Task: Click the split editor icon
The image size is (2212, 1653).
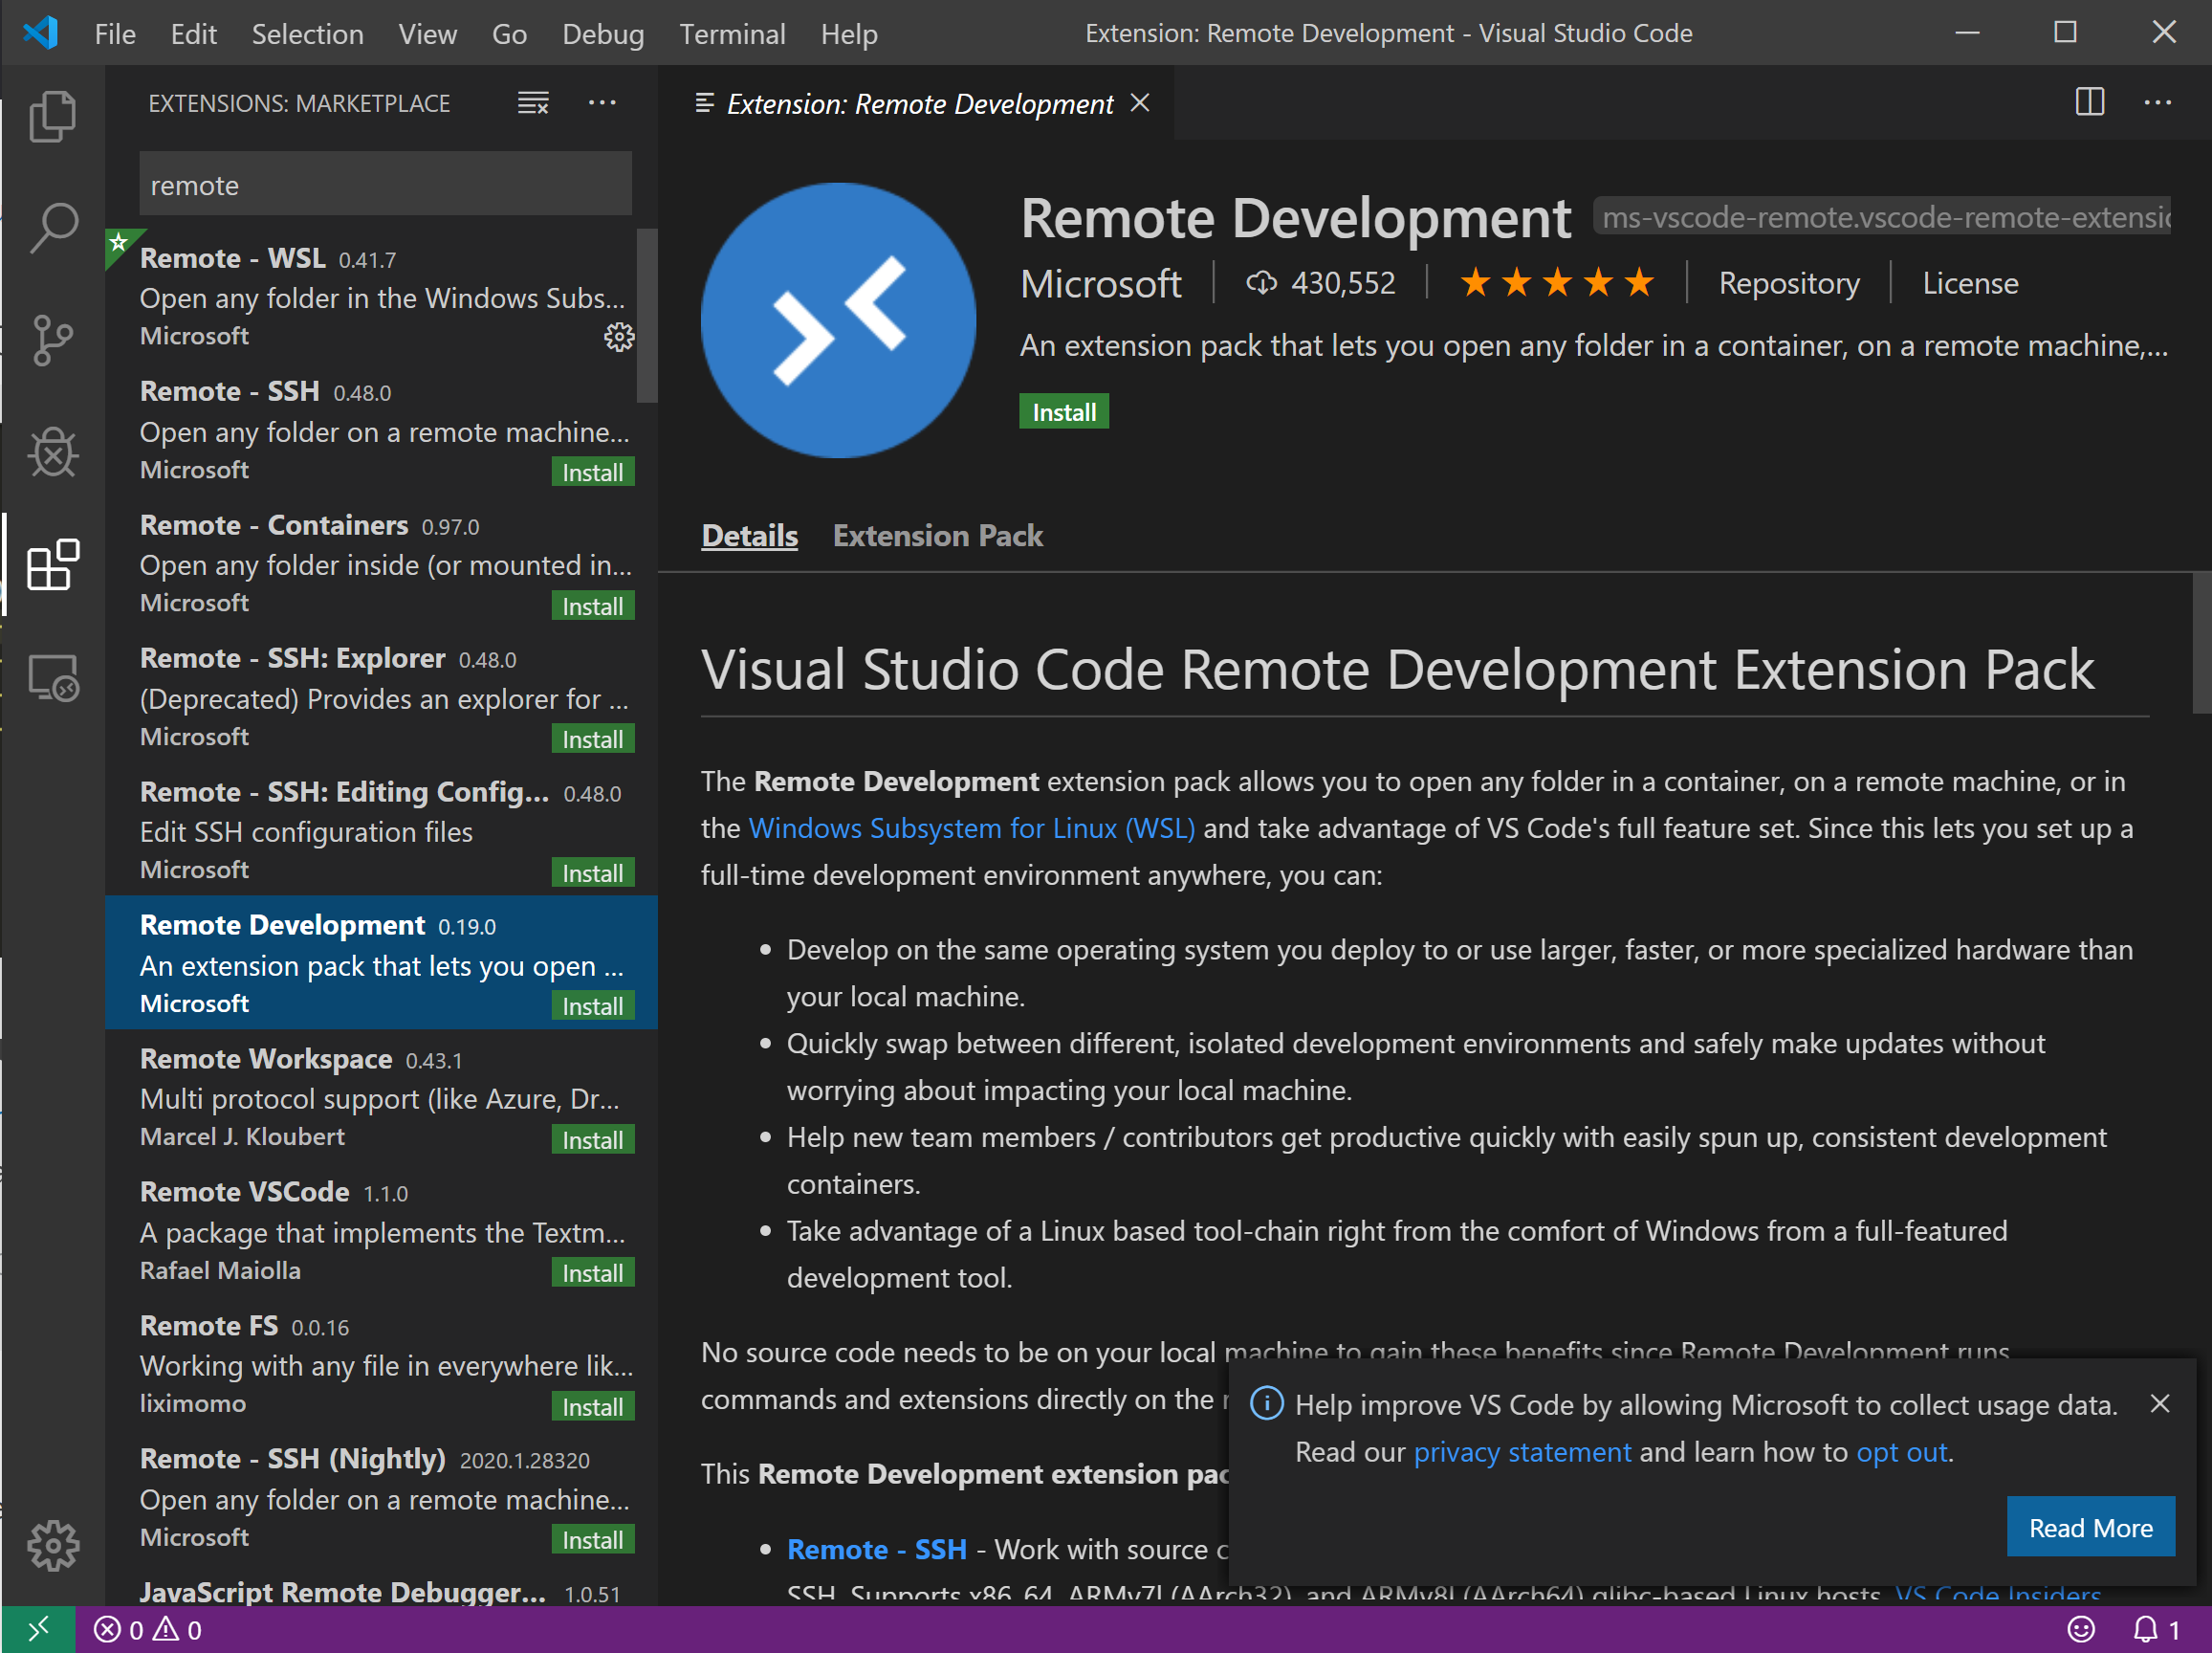Action: pos(2089,103)
